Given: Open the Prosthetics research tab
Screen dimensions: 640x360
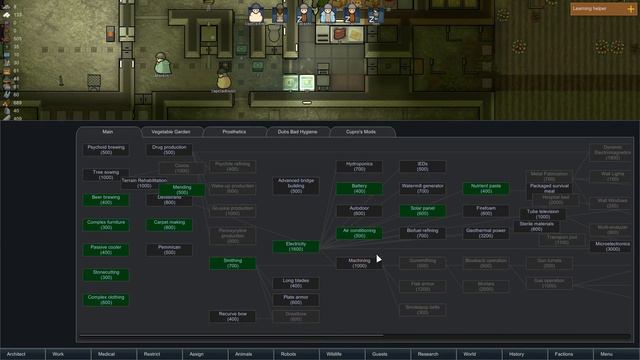Looking at the screenshot, I should [234, 132].
